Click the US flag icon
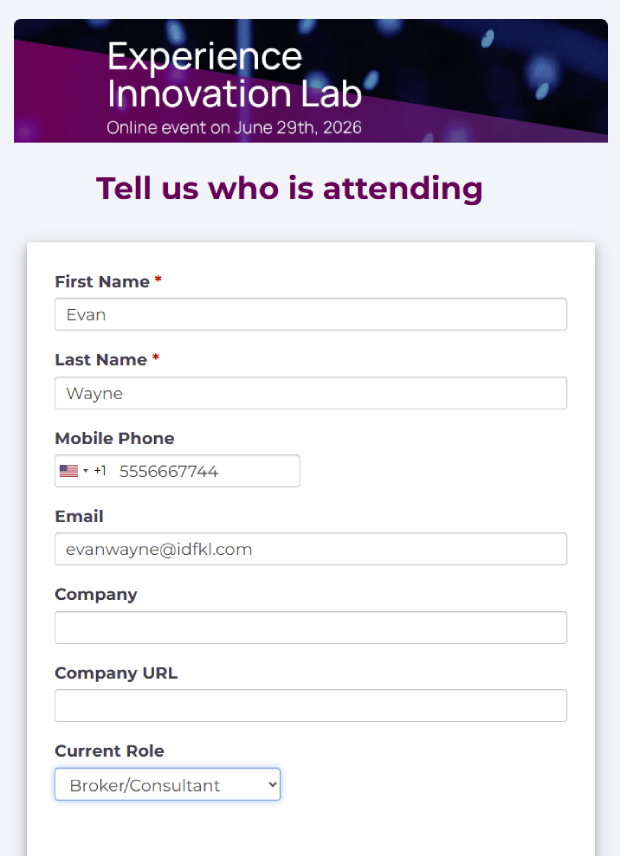Screen dimensions: 620x856 coord(68,471)
